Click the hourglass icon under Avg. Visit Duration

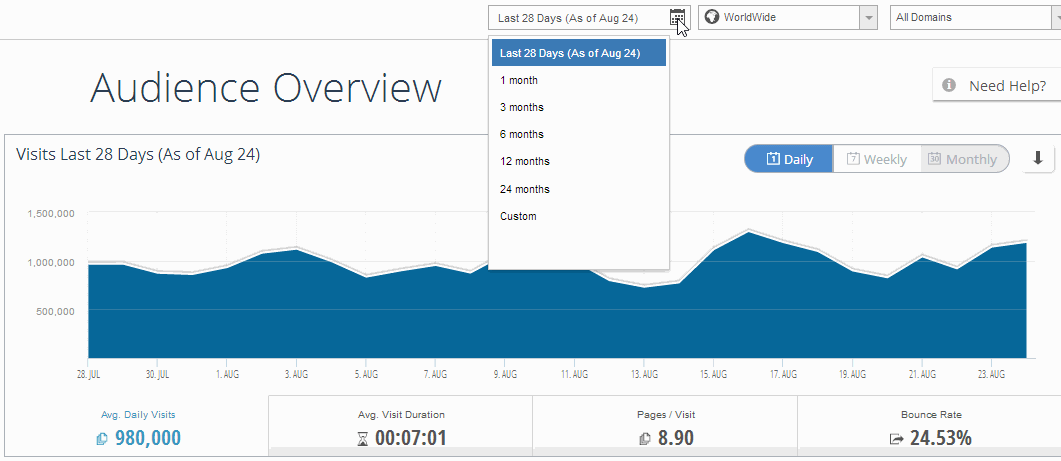pyautogui.click(x=362, y=438)
